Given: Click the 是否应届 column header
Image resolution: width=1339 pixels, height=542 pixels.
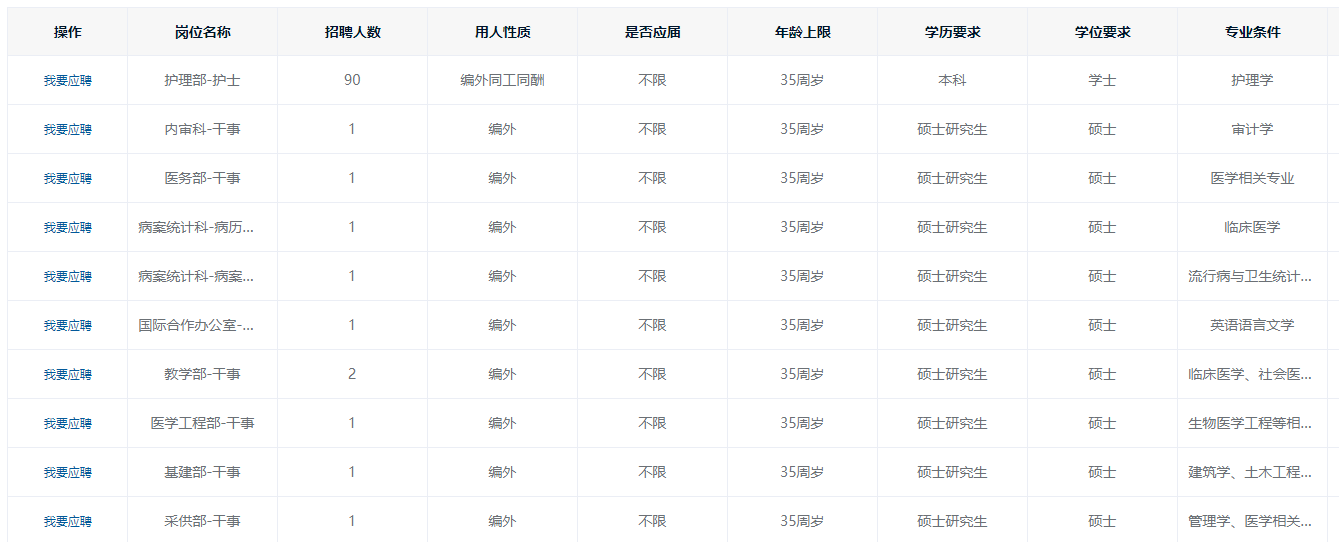Looking at the screenshot, I should coord(652,32).
